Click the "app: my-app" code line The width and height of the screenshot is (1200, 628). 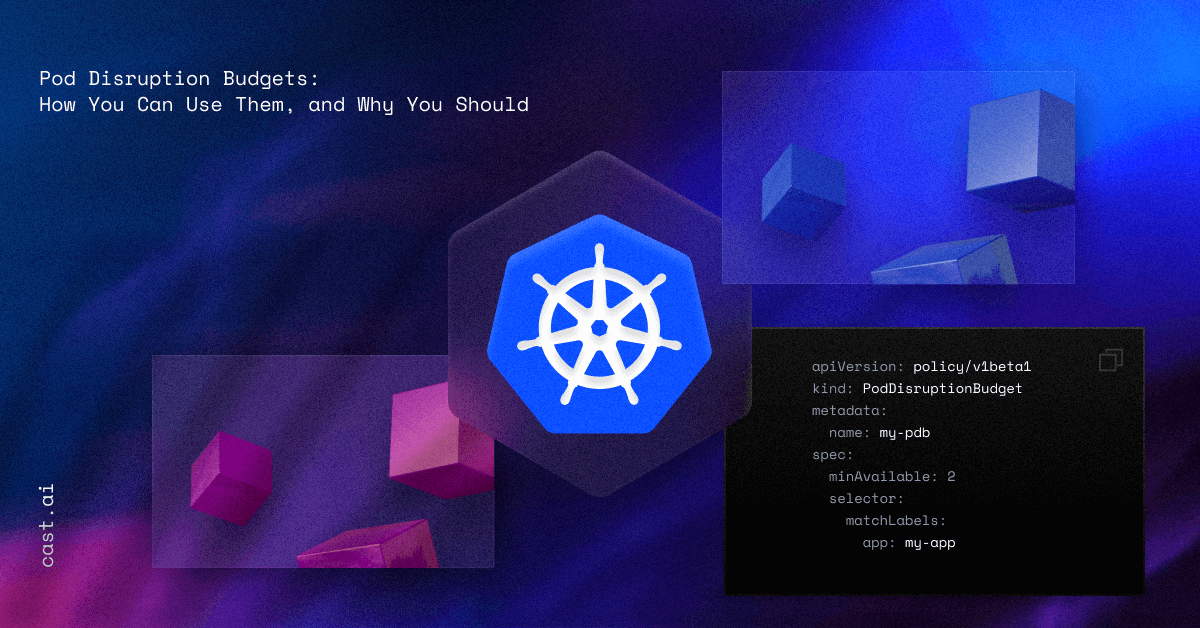coord(909,543)
